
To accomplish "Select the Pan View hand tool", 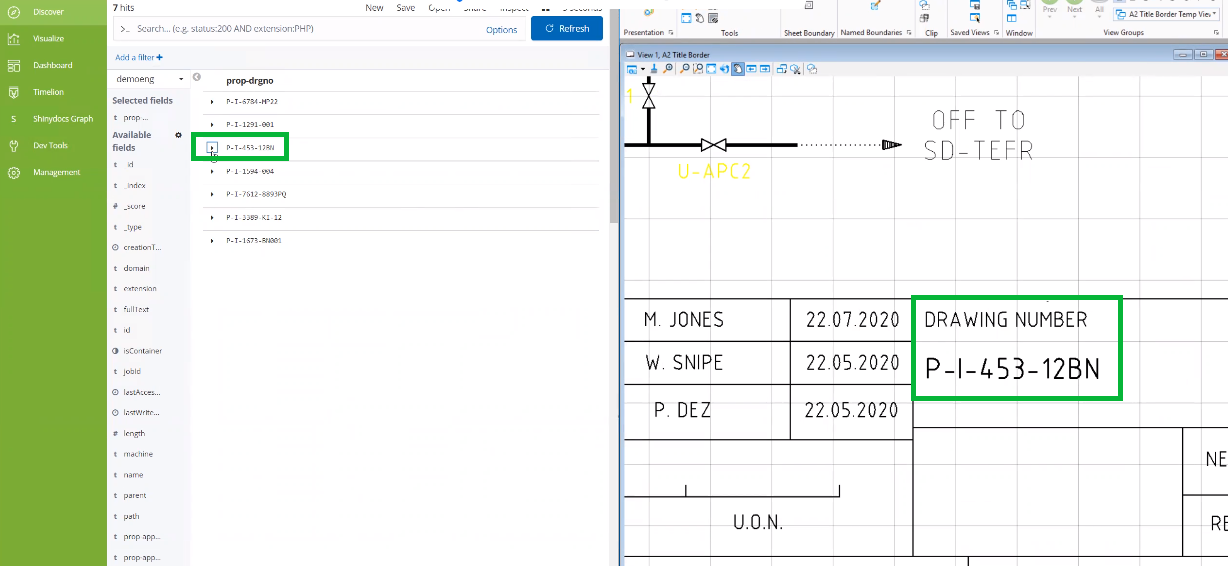I will 738,69.
